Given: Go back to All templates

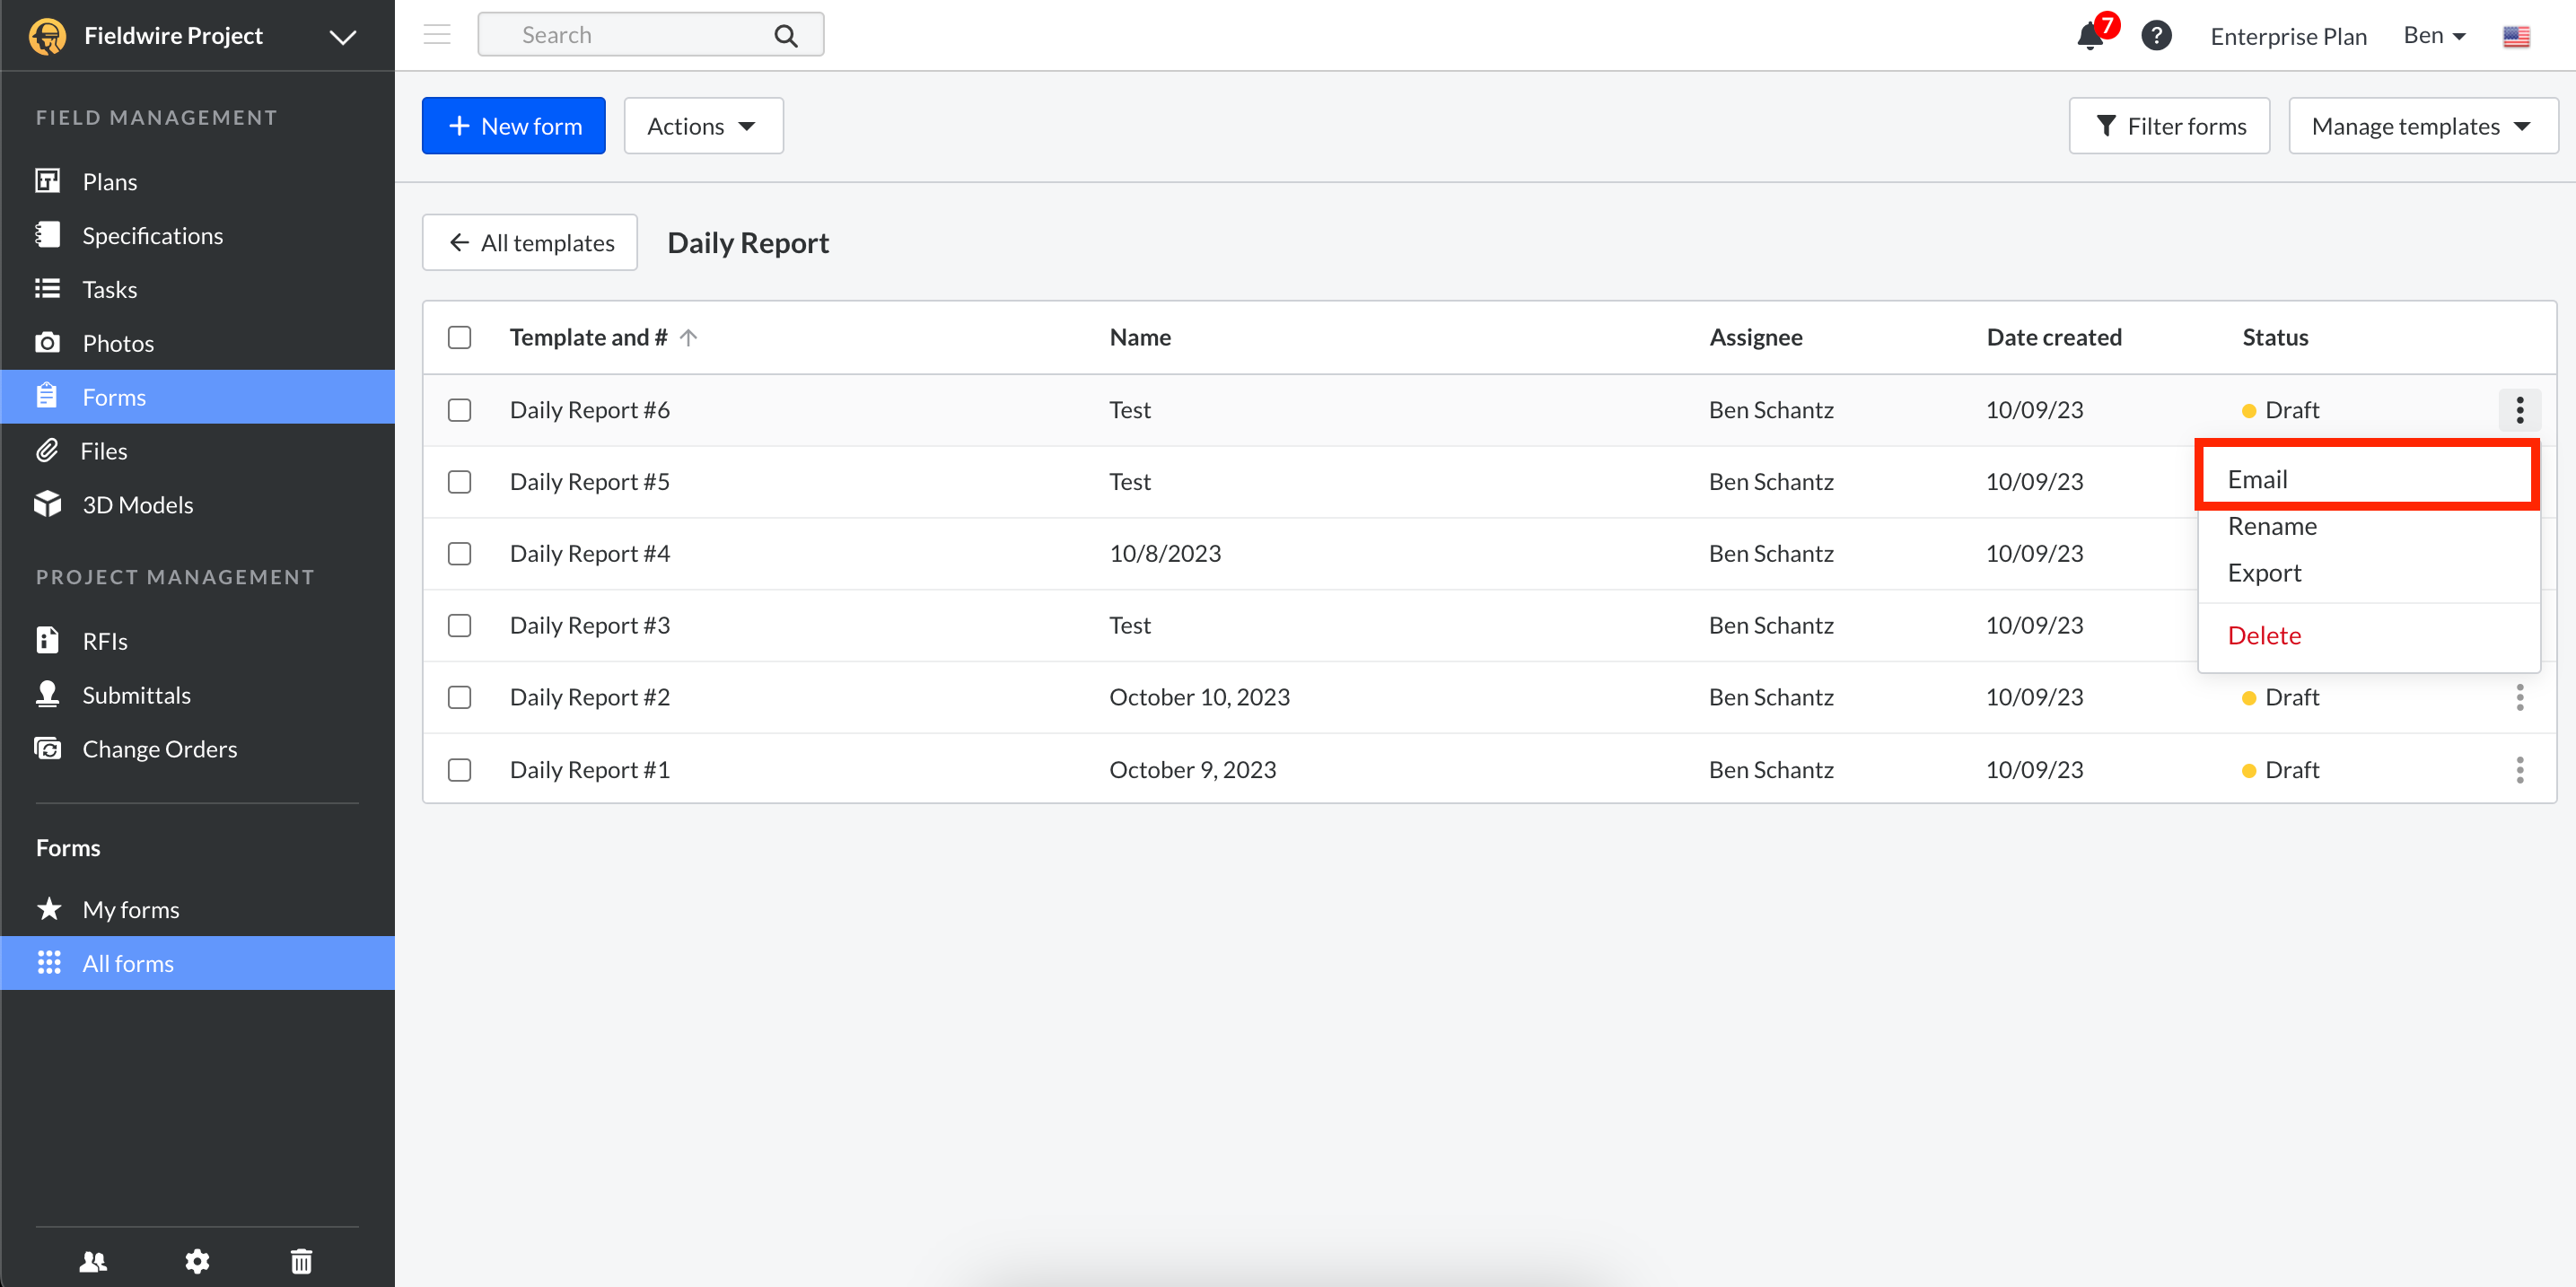Looking at the screenshot, I should tap(530, 243).
